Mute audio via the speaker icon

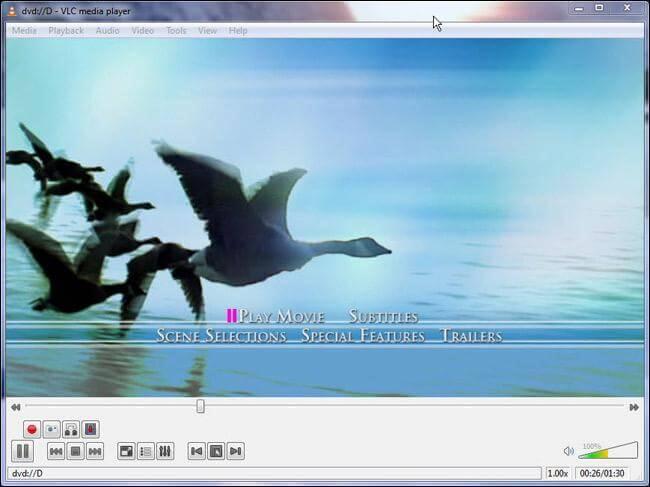569,451
